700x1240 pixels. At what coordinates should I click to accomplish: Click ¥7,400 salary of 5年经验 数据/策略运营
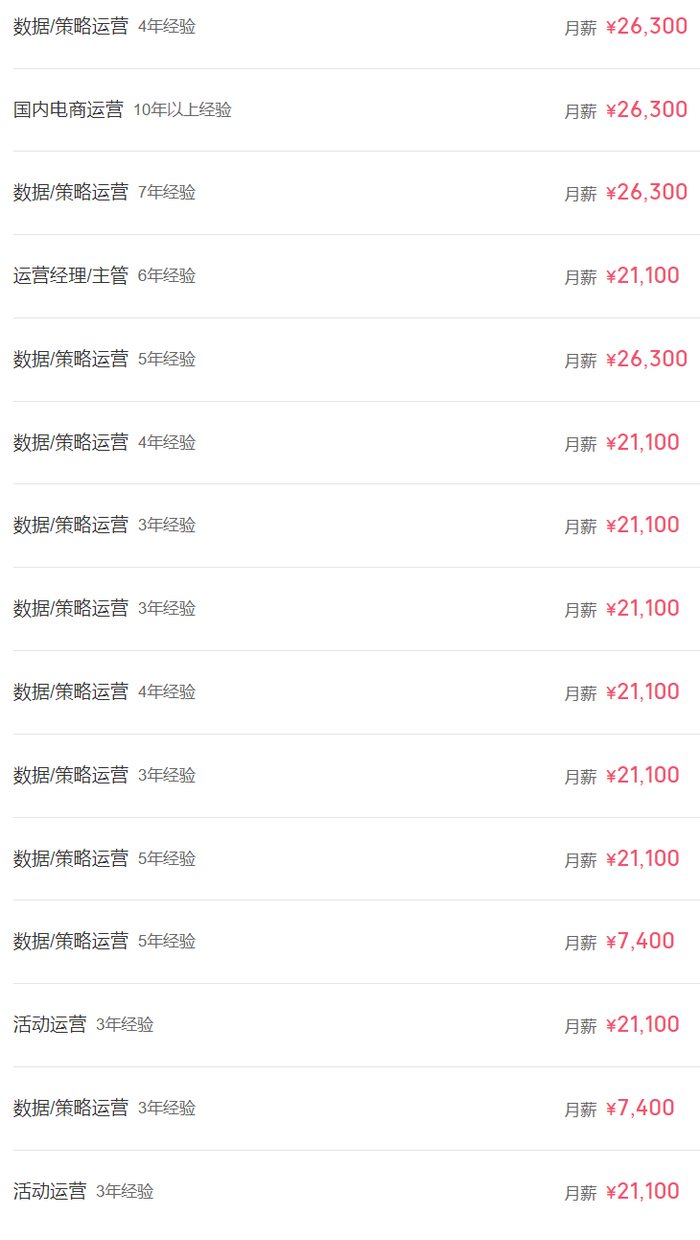640,941
